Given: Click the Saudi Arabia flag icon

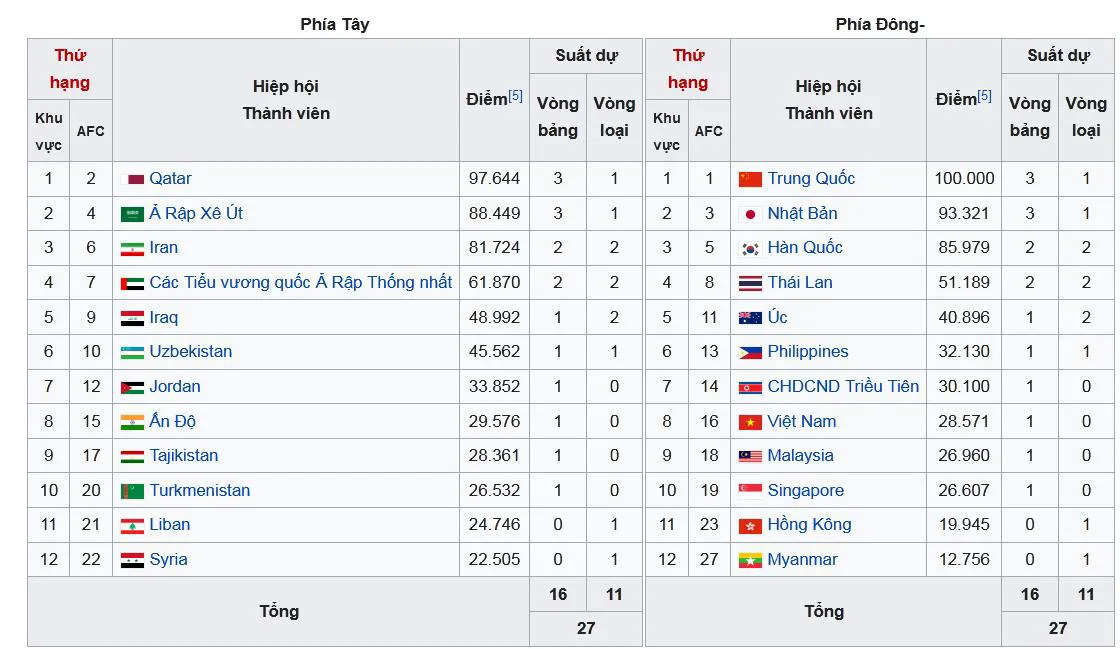Looking at the screenshot, I should pos(132,214).
